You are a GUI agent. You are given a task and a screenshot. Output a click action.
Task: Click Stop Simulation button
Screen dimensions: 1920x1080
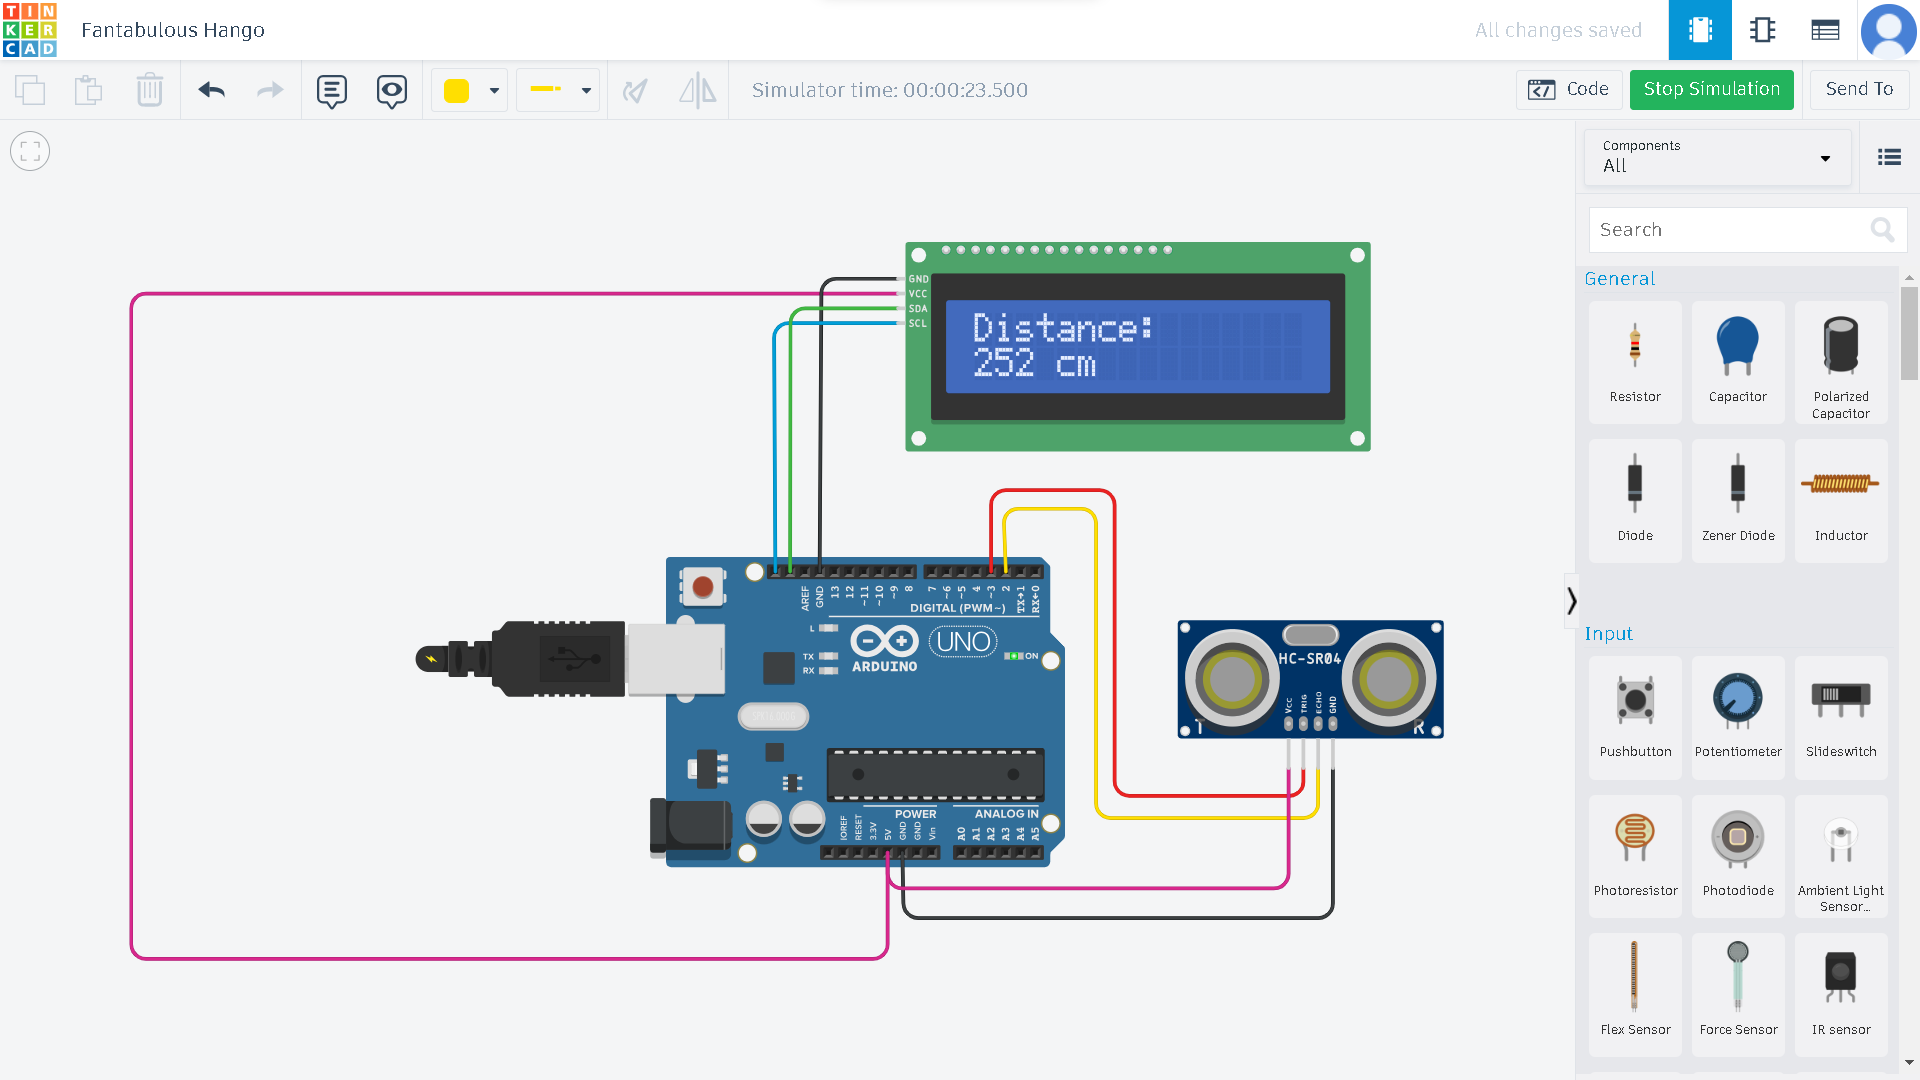coord(1710,90)
